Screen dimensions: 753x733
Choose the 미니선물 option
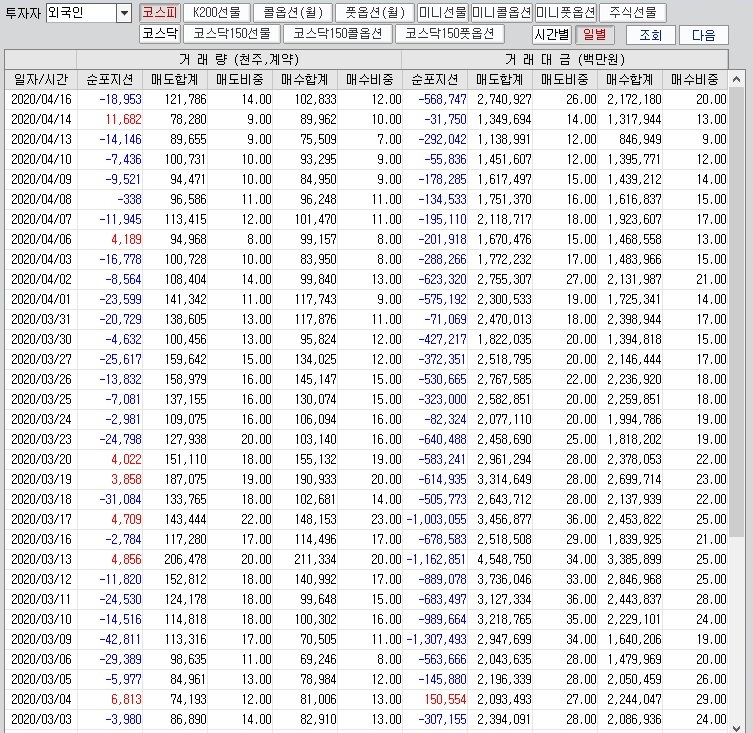(442, 13)
